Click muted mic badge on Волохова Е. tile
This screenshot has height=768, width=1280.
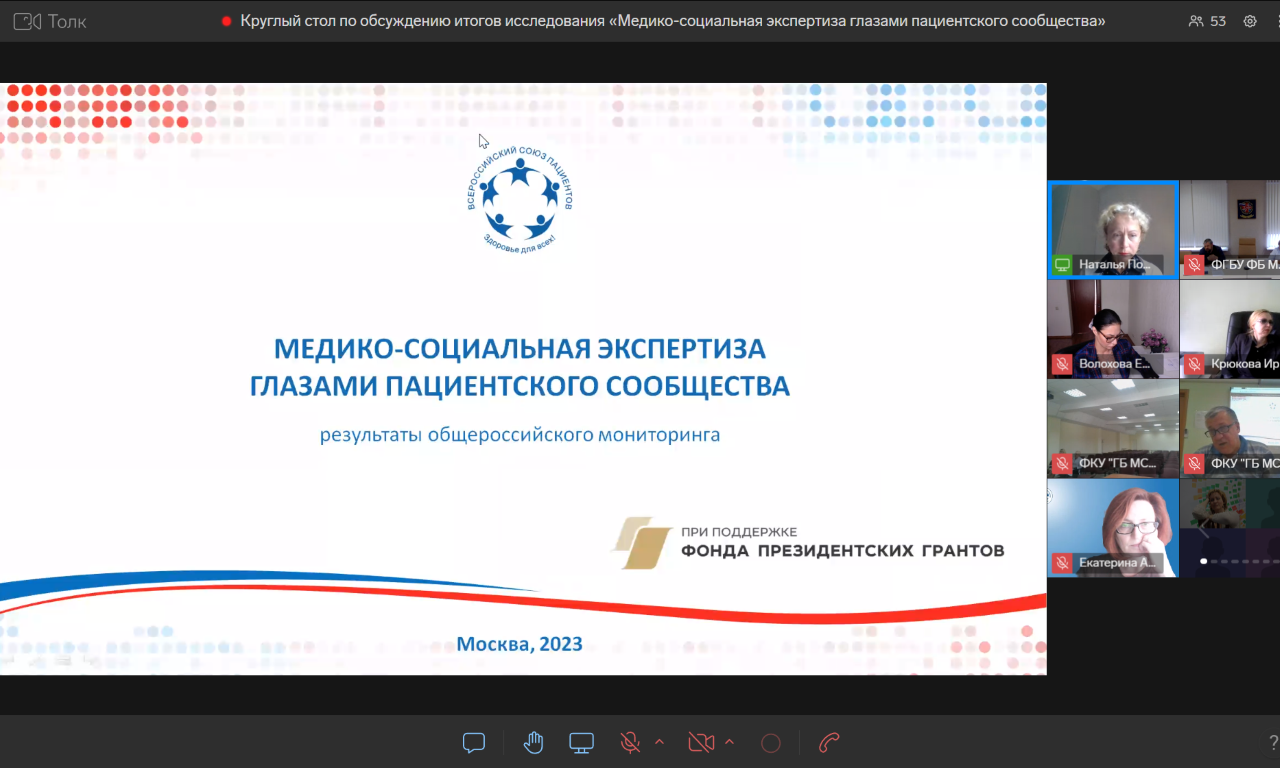click(1061, 364)
